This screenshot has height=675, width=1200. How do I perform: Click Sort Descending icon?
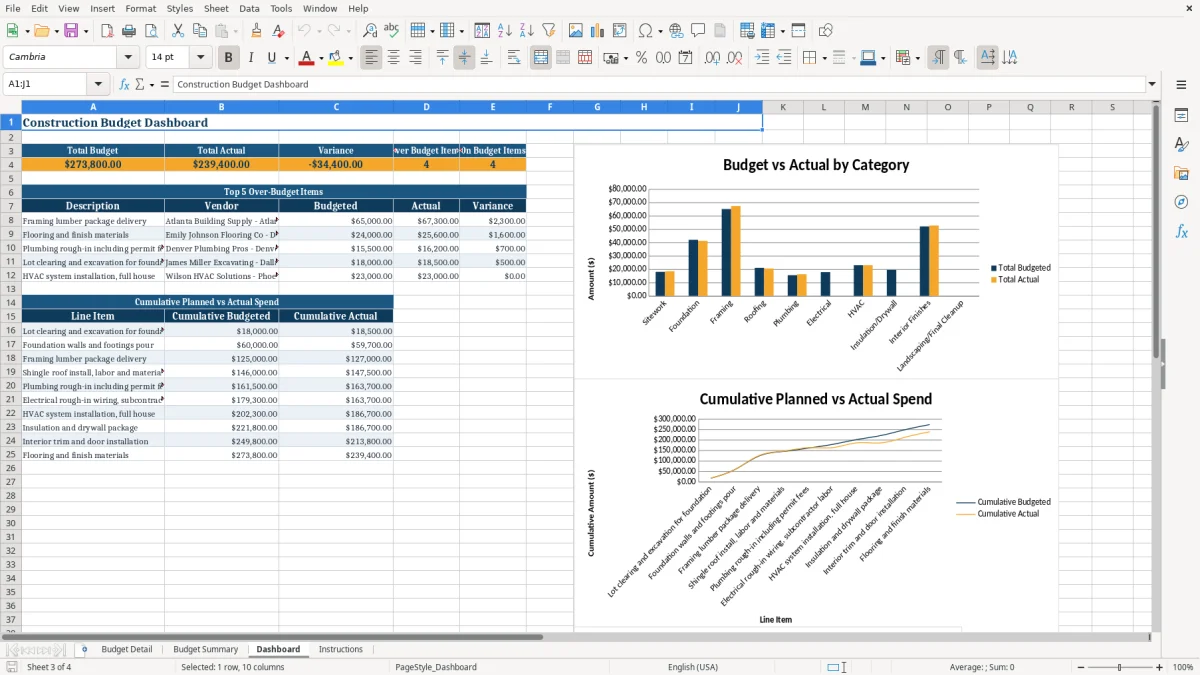coord(527,31)
